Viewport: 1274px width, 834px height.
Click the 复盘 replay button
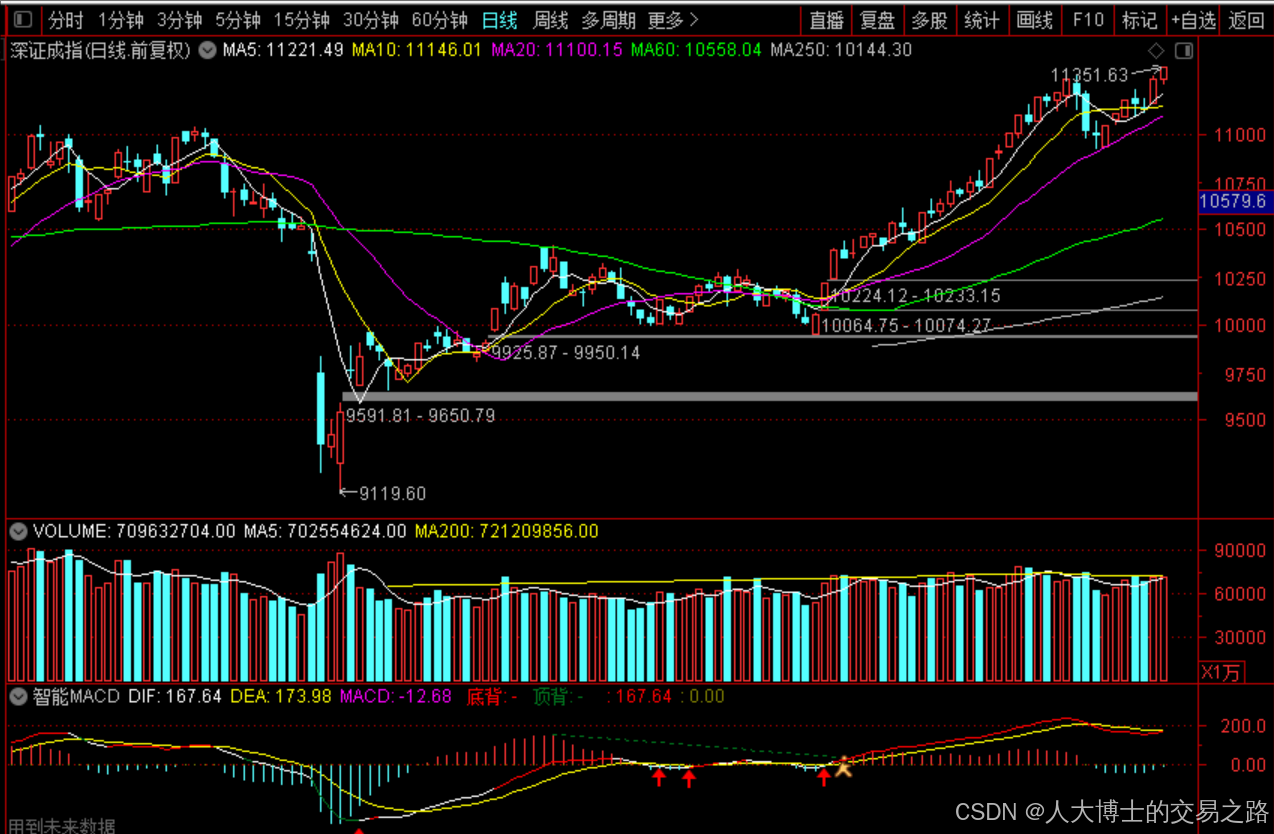[878, 20]
